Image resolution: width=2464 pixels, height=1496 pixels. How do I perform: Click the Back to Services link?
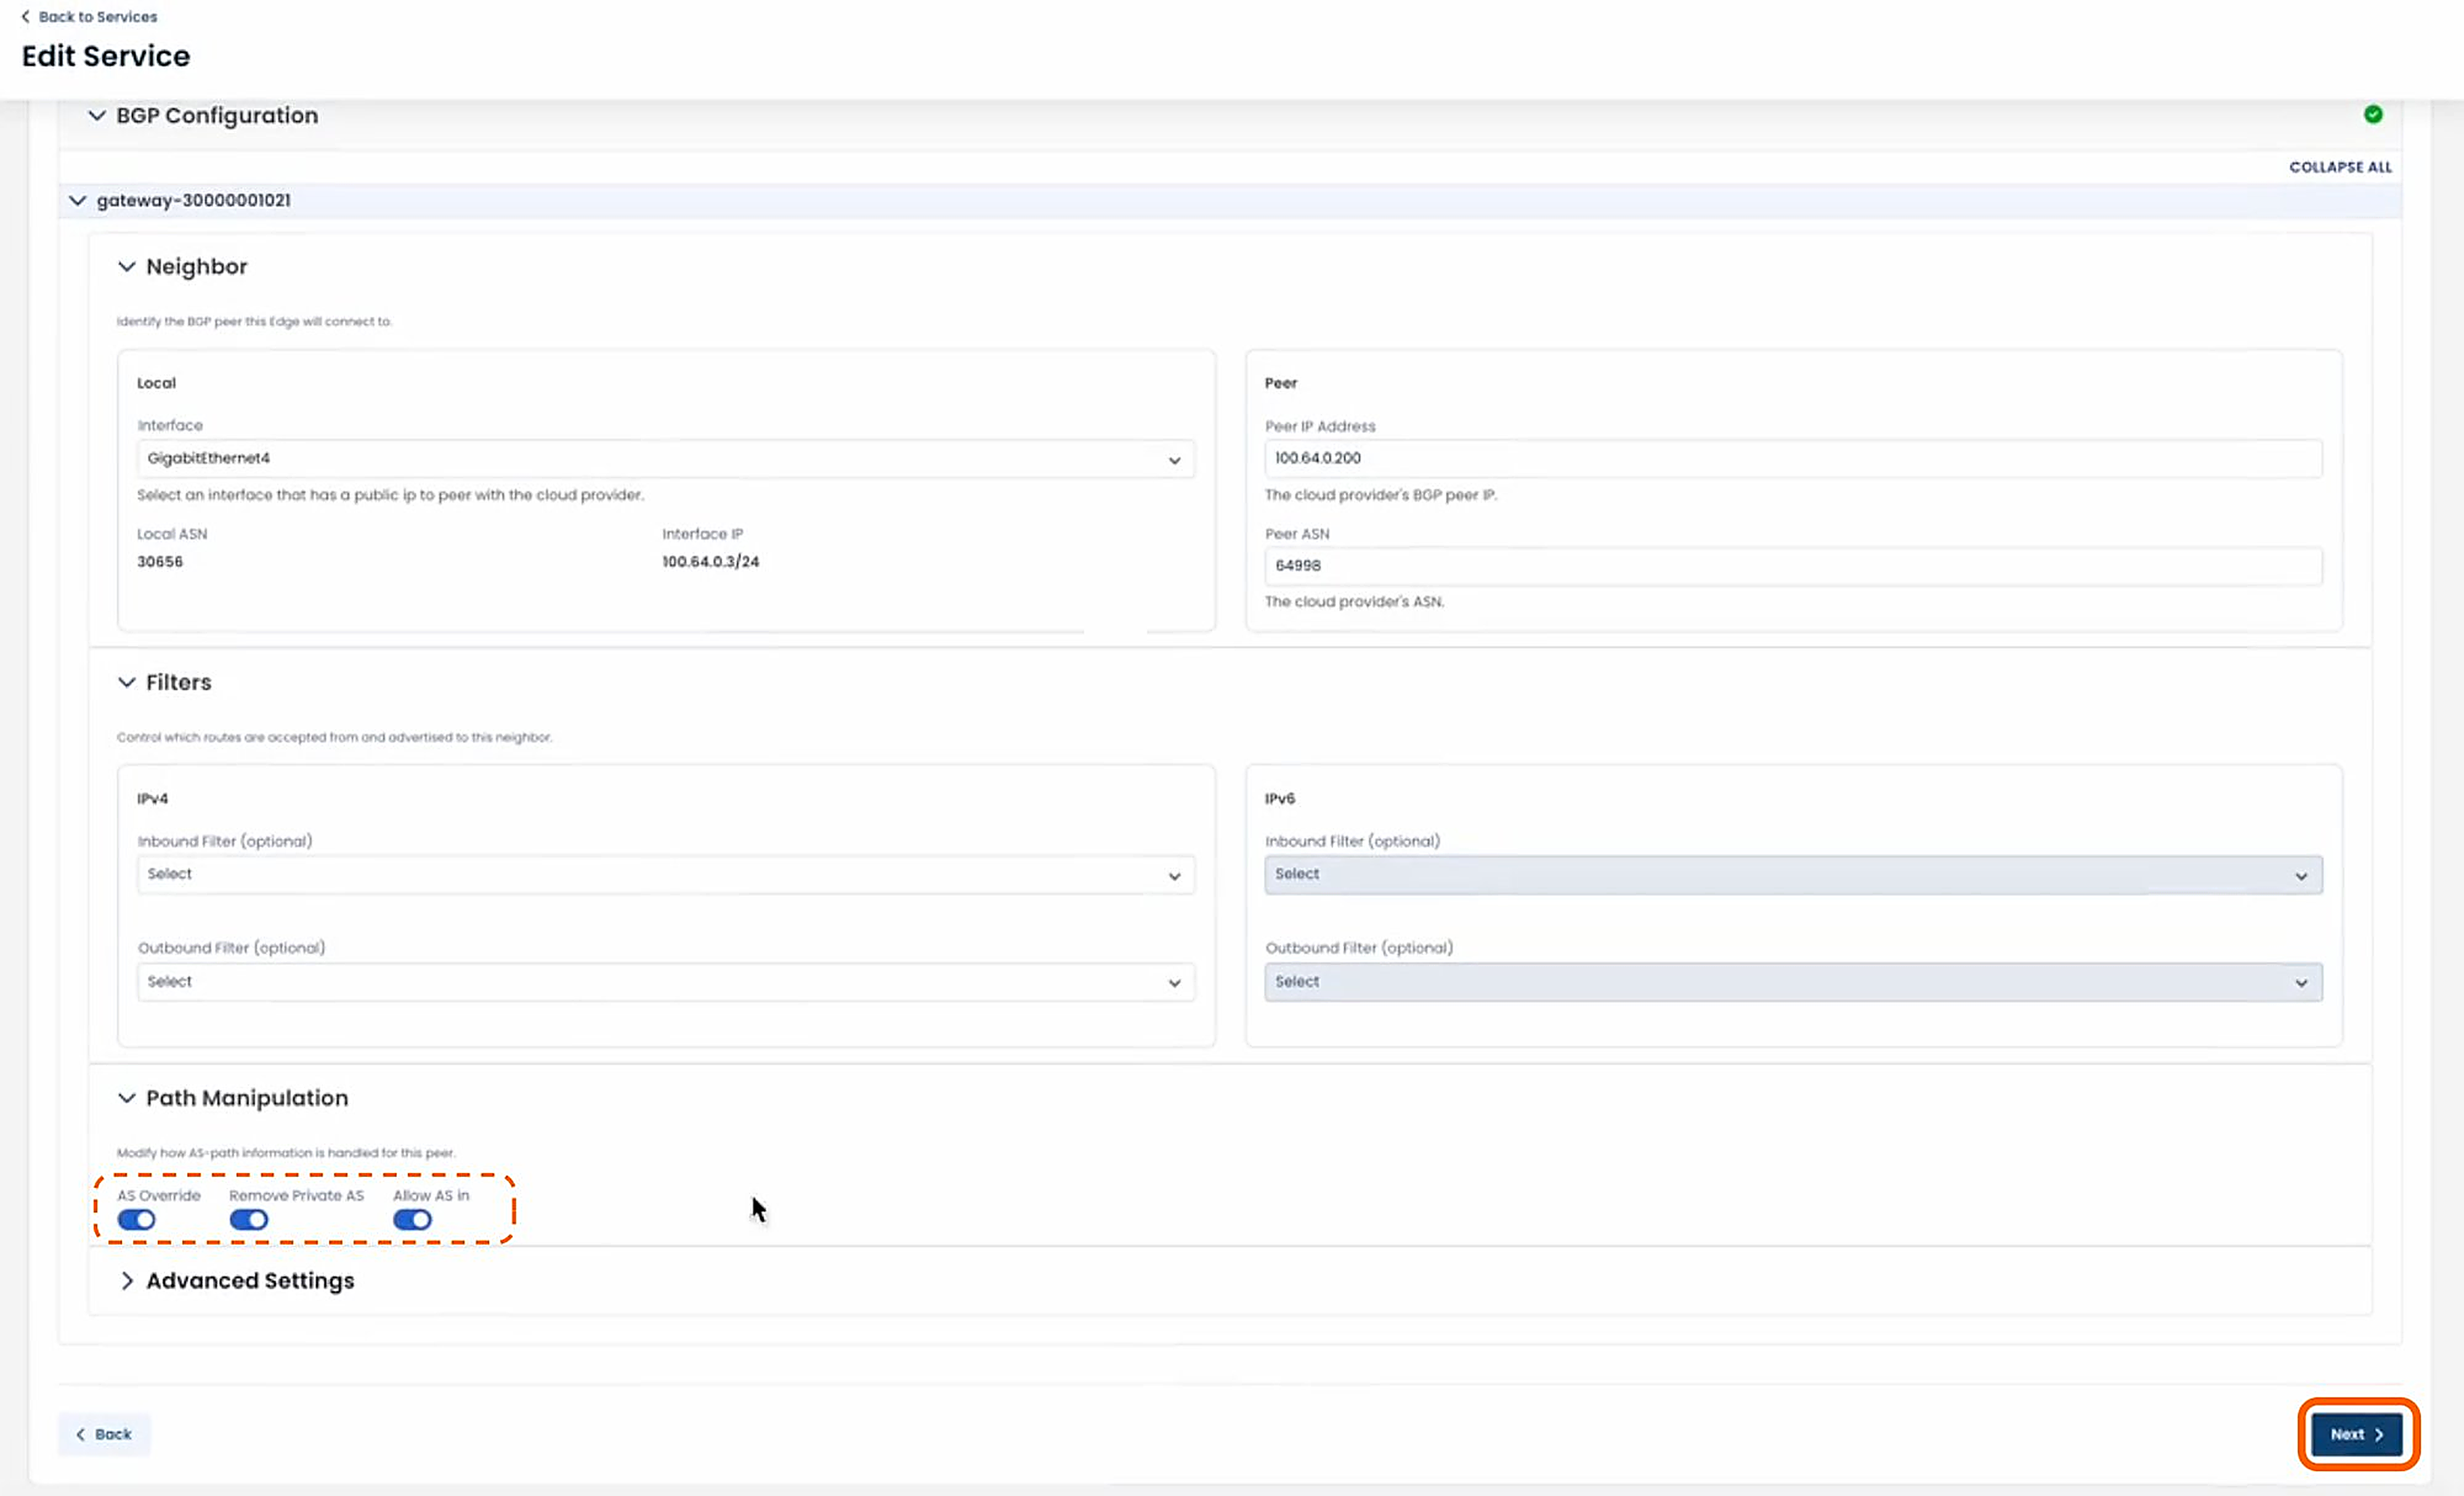[89, 17]
